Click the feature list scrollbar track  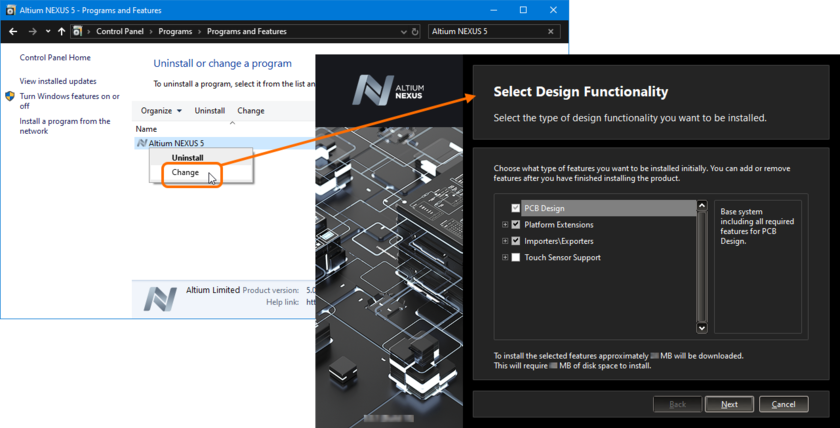pos(702,267)
